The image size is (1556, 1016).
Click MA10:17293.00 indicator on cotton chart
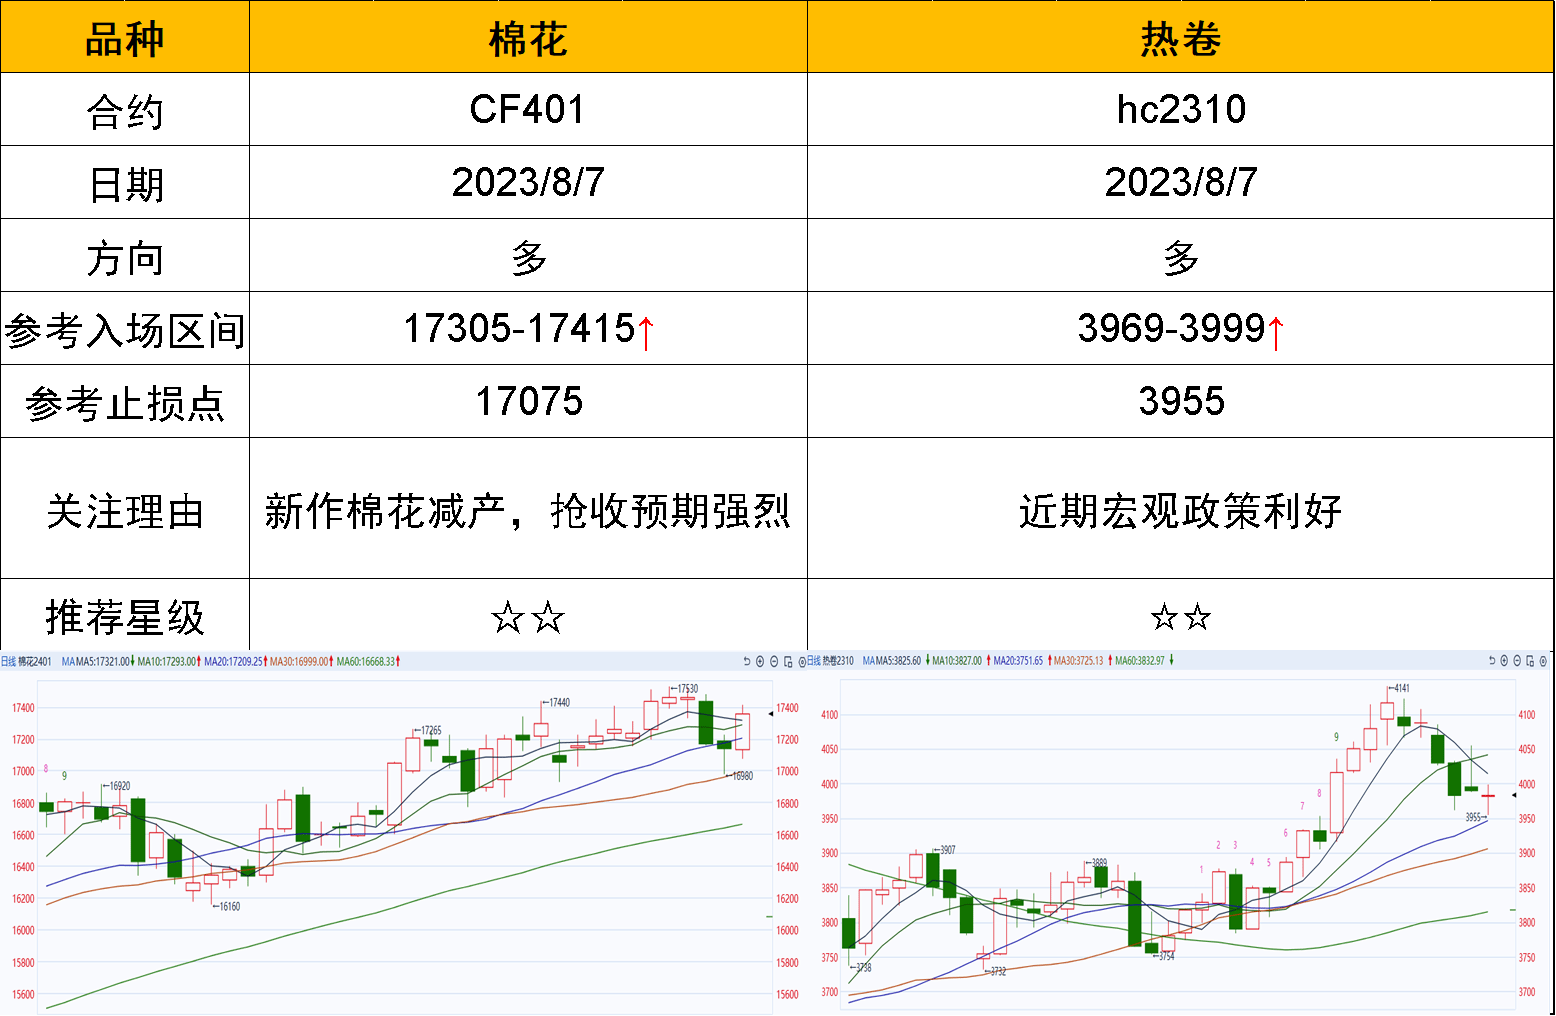click(x=166, y=662)
